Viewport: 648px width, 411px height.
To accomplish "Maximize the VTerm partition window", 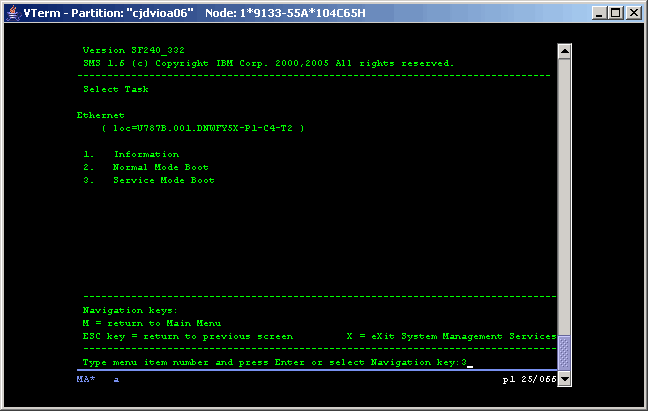I will [615, 13].
